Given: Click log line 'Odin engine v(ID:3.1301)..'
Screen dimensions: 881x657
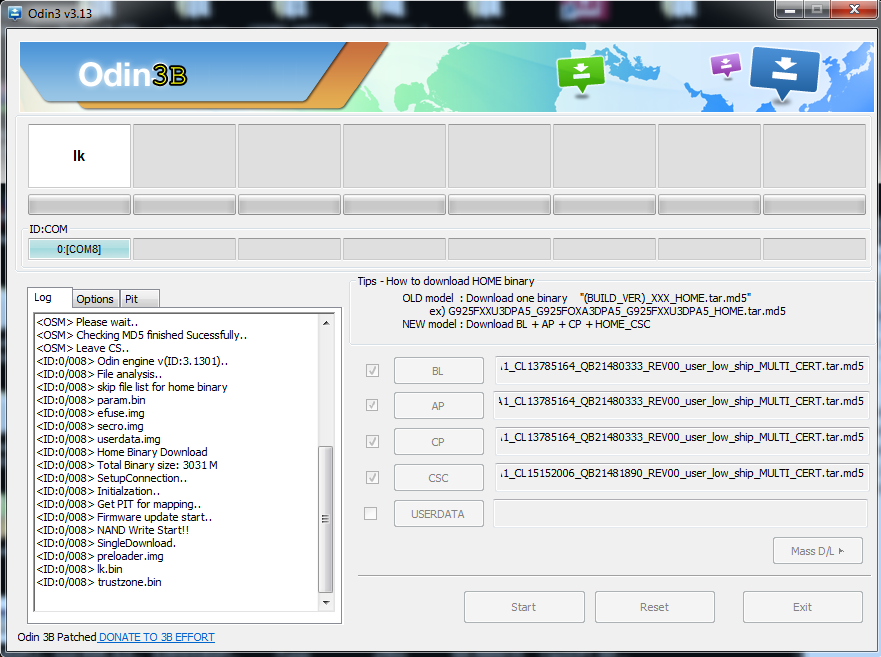Looking at the screenshot, I should (133, 361).
